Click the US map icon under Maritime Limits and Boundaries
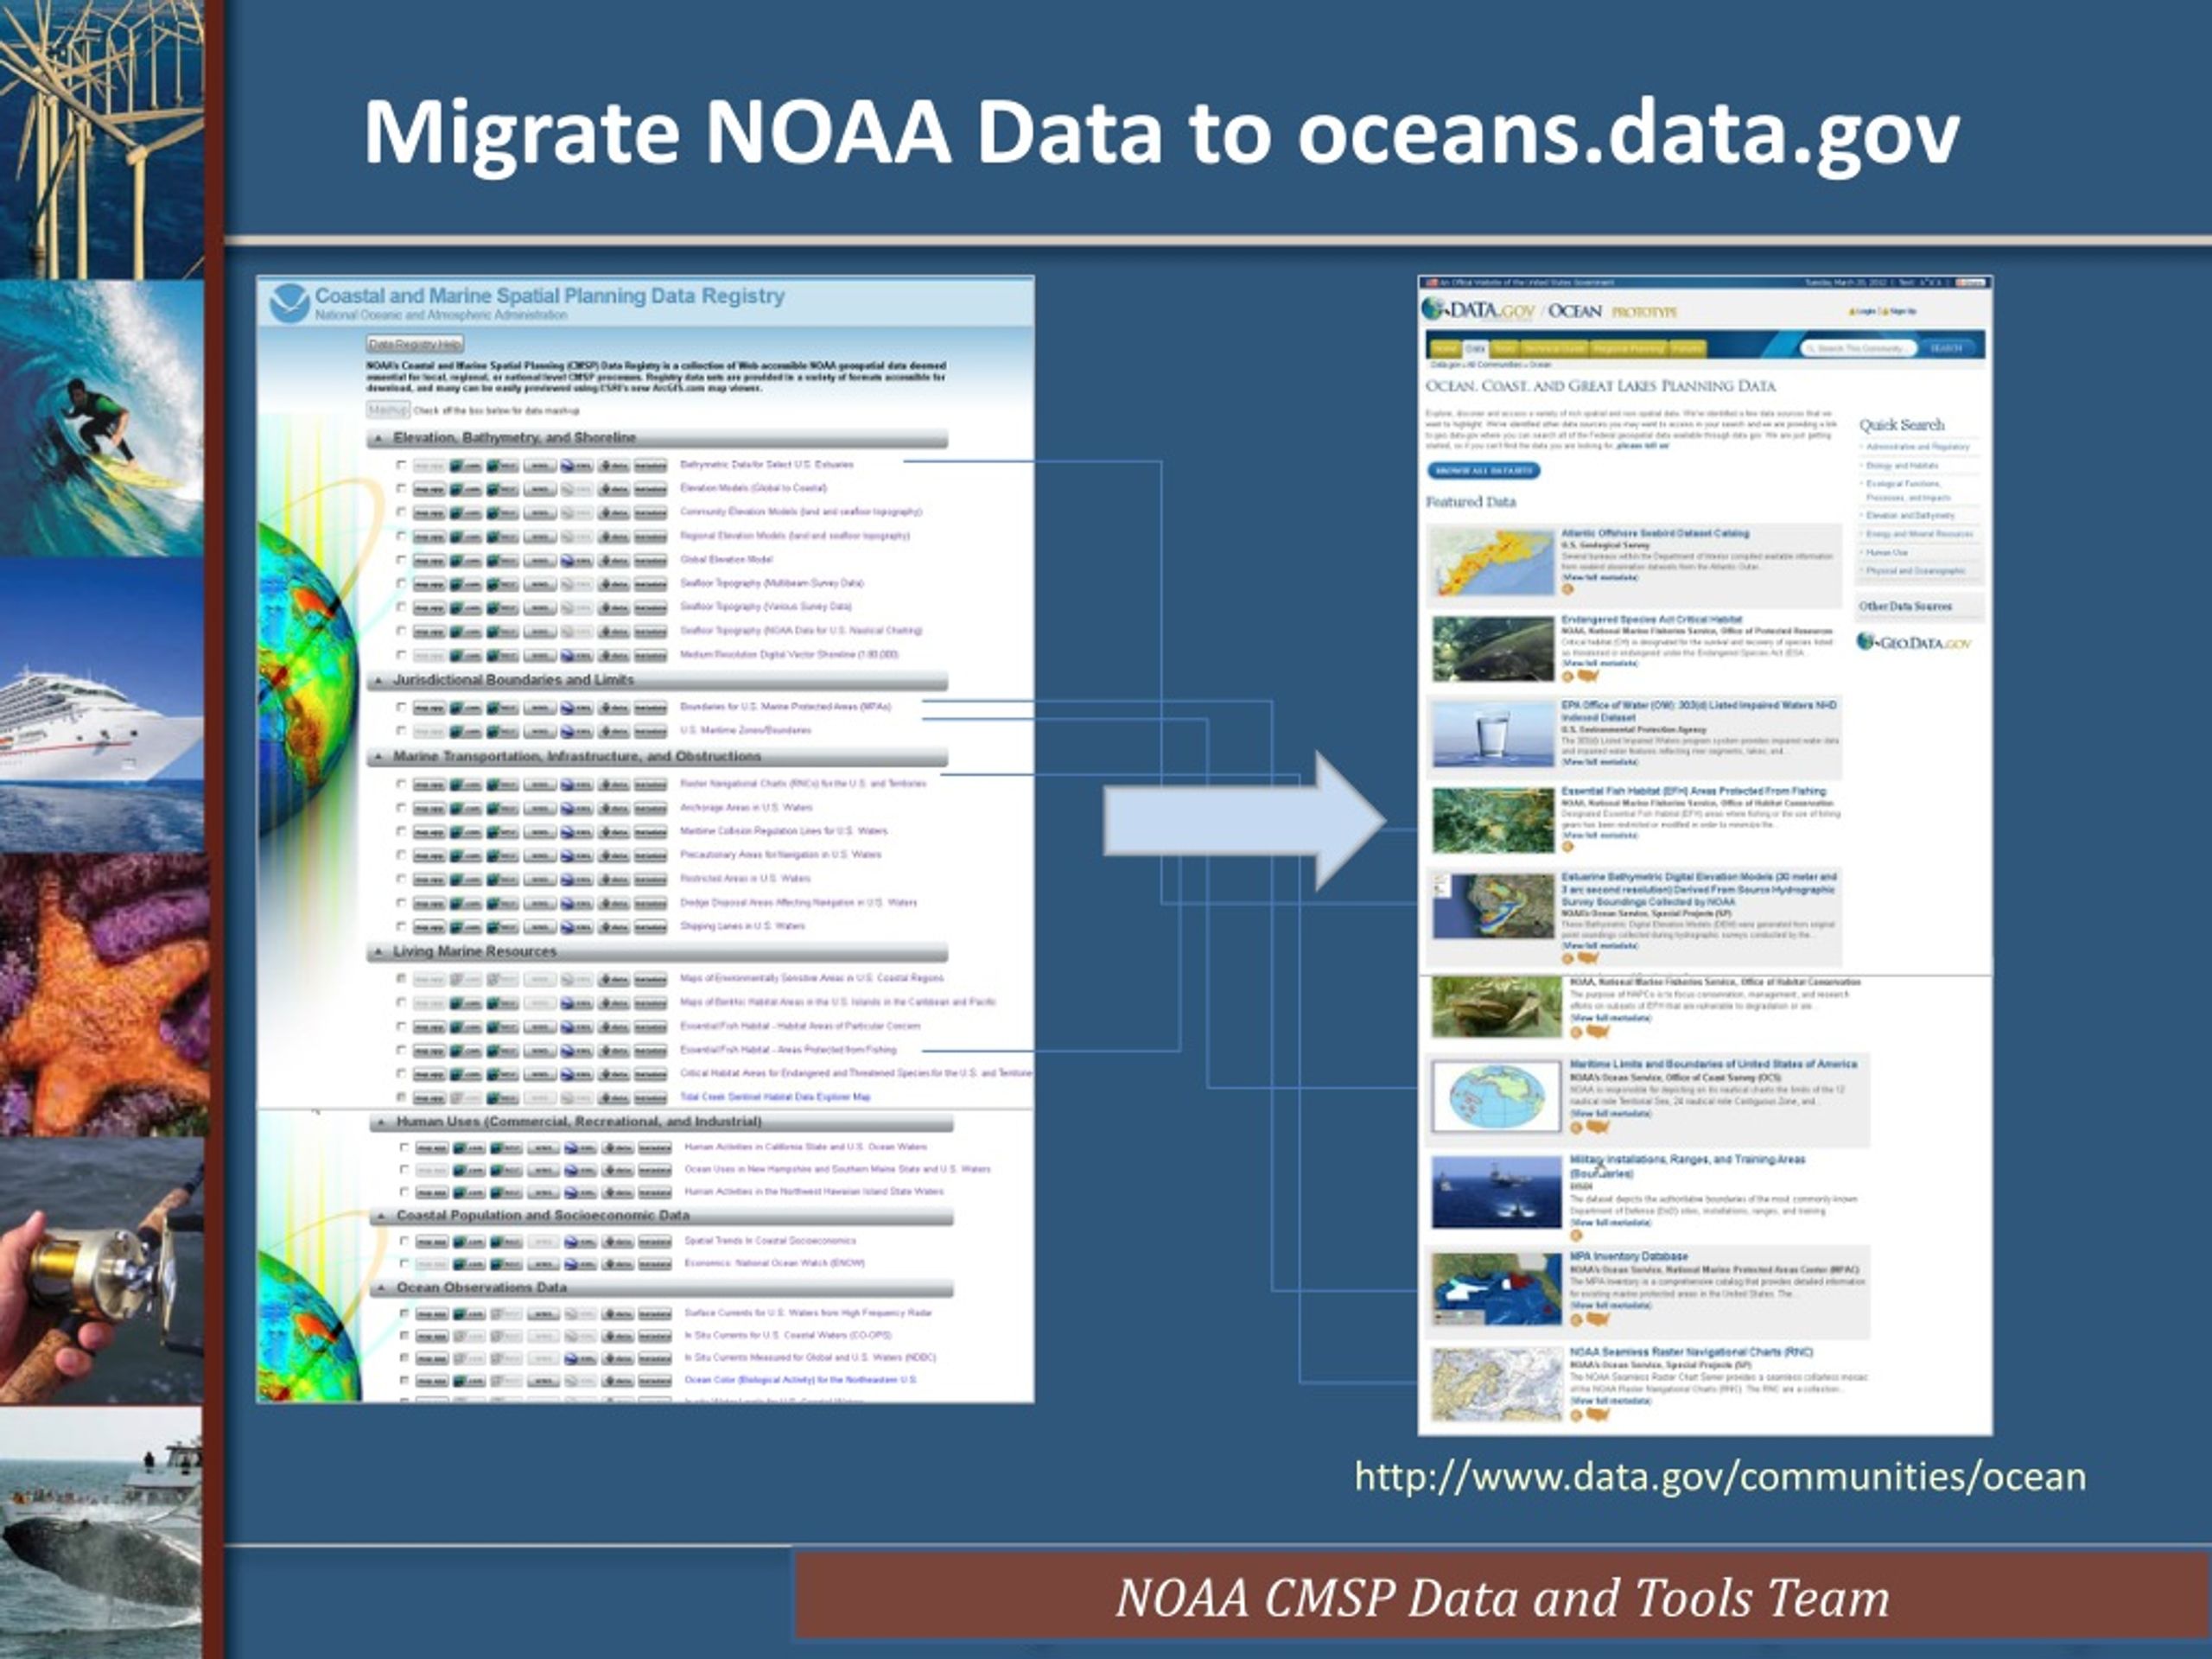2212x1659 pixels. (x=1597, y=1127)
